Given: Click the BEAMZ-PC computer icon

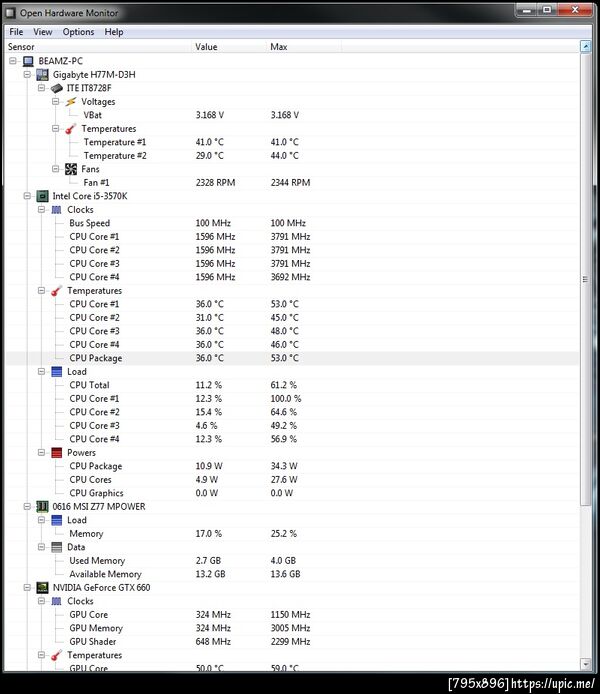Looking at the screenshot, I should (29, 61).
